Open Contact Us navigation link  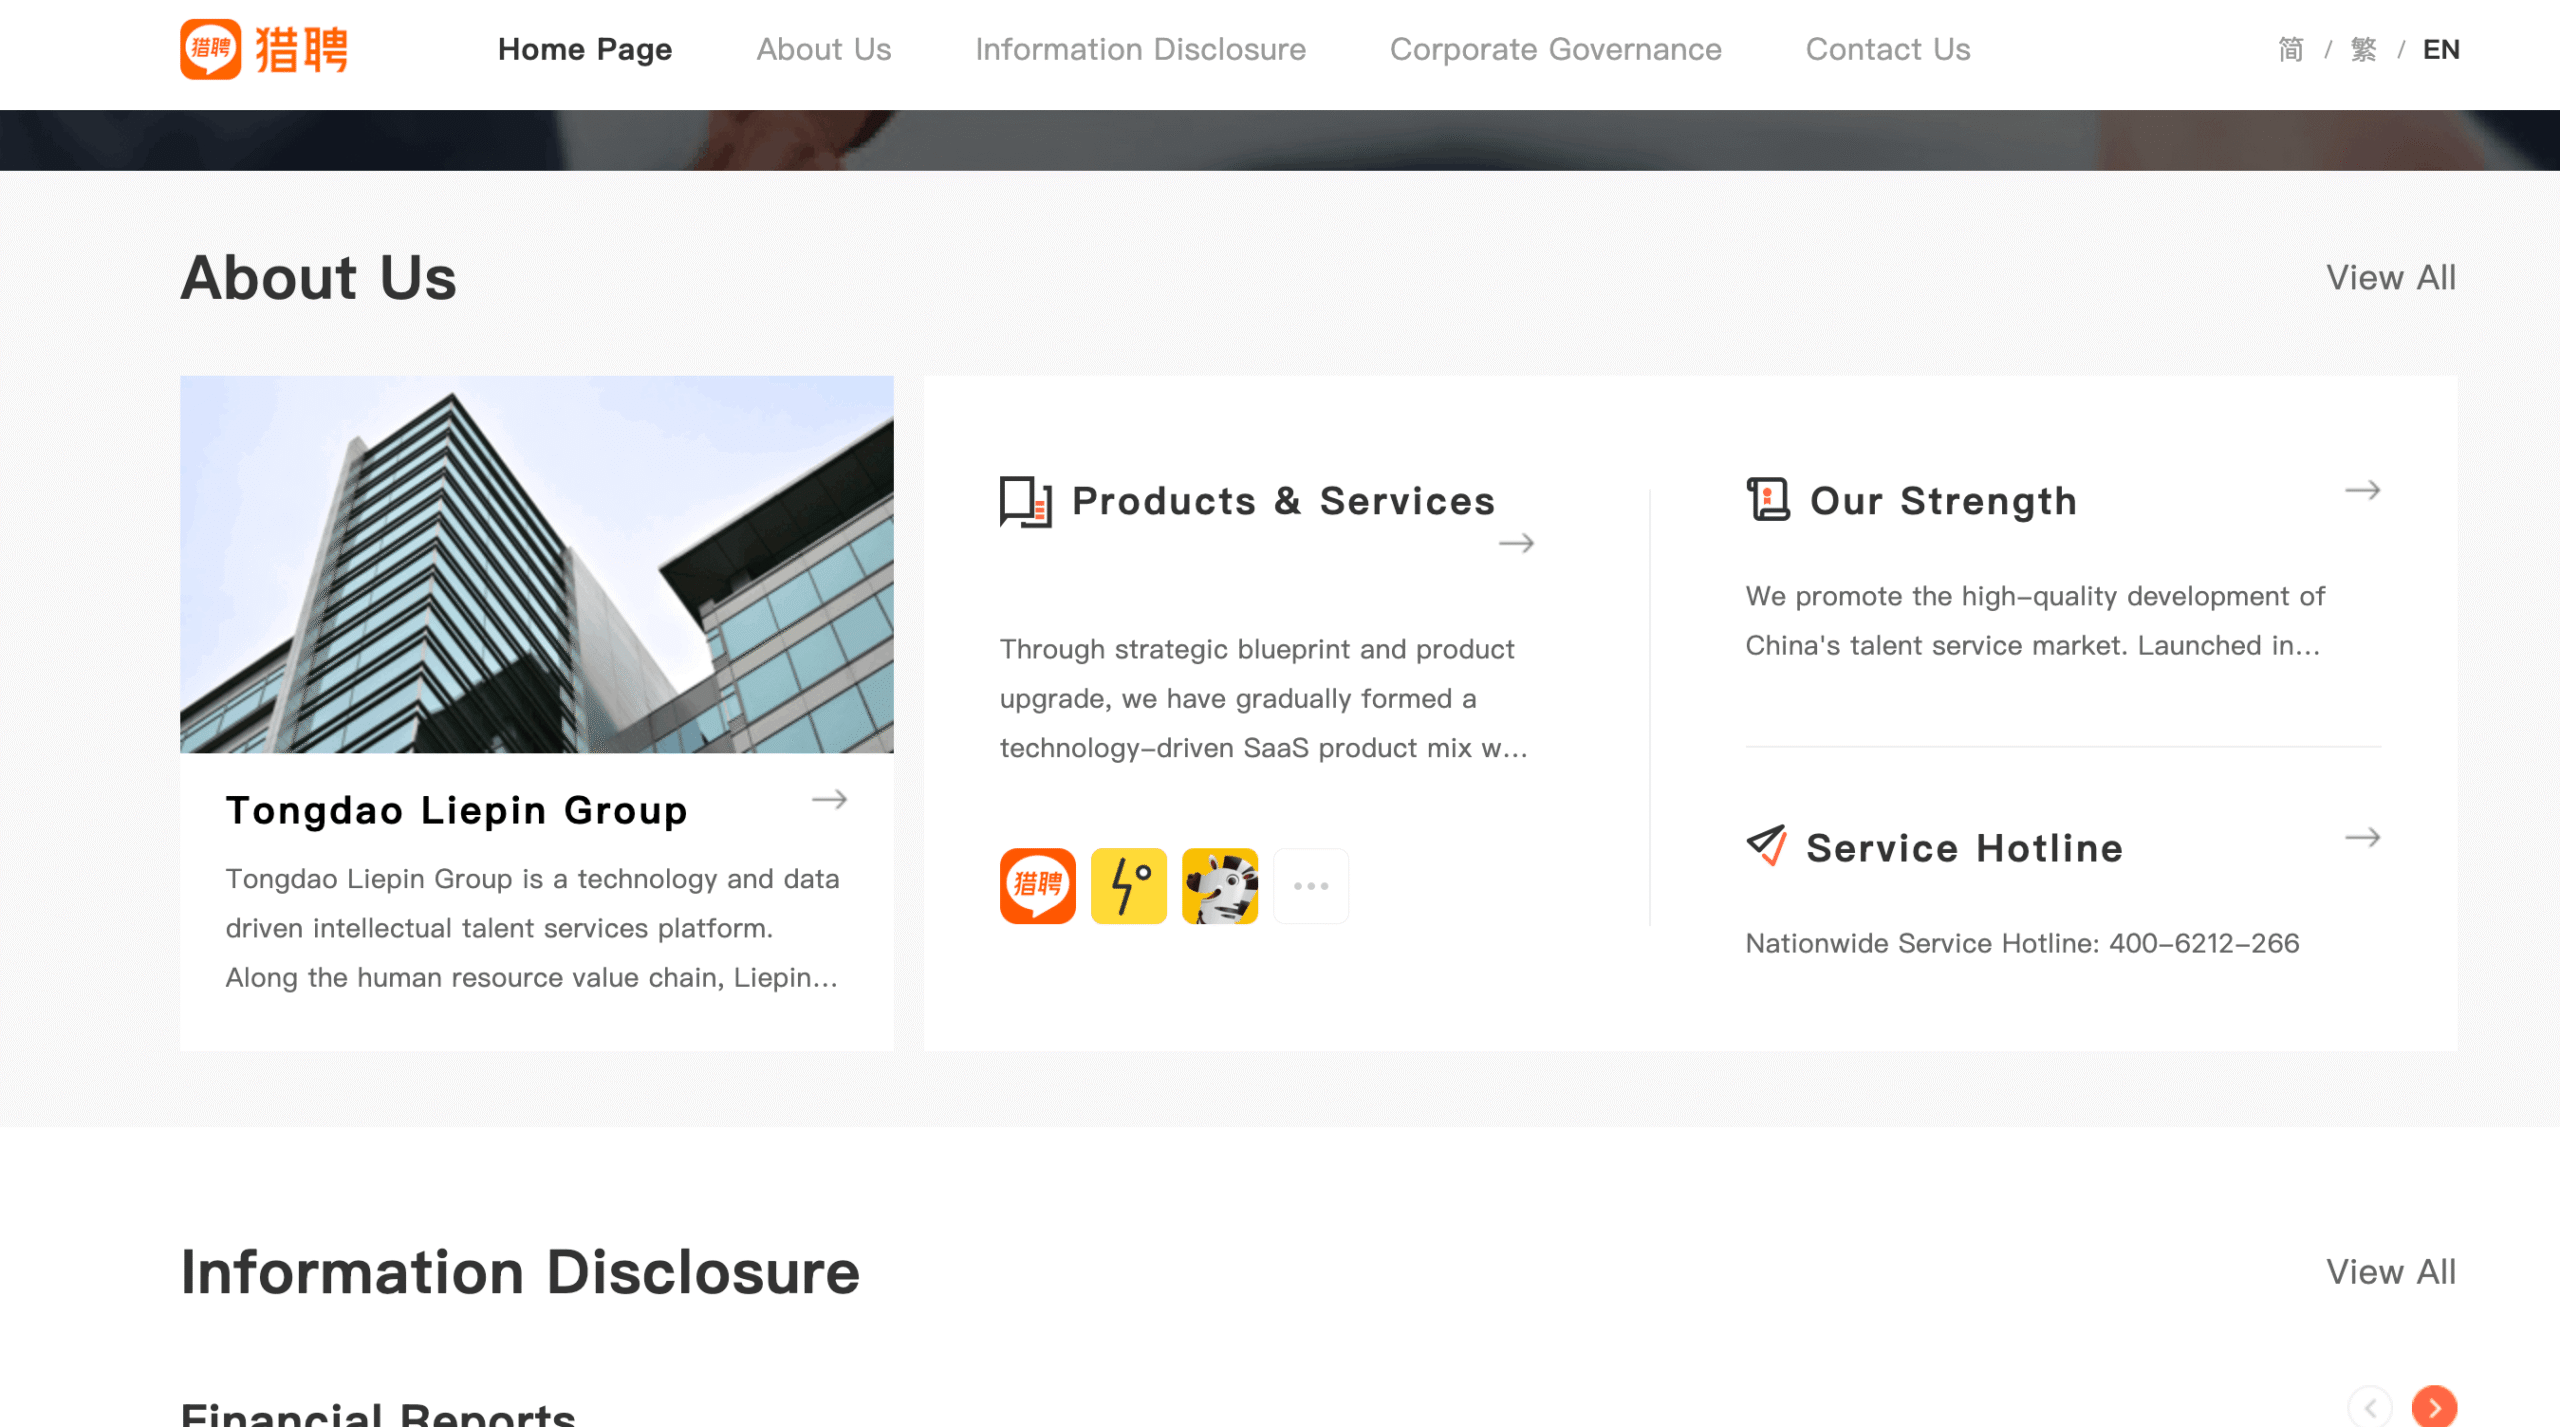pos(1887,49)
